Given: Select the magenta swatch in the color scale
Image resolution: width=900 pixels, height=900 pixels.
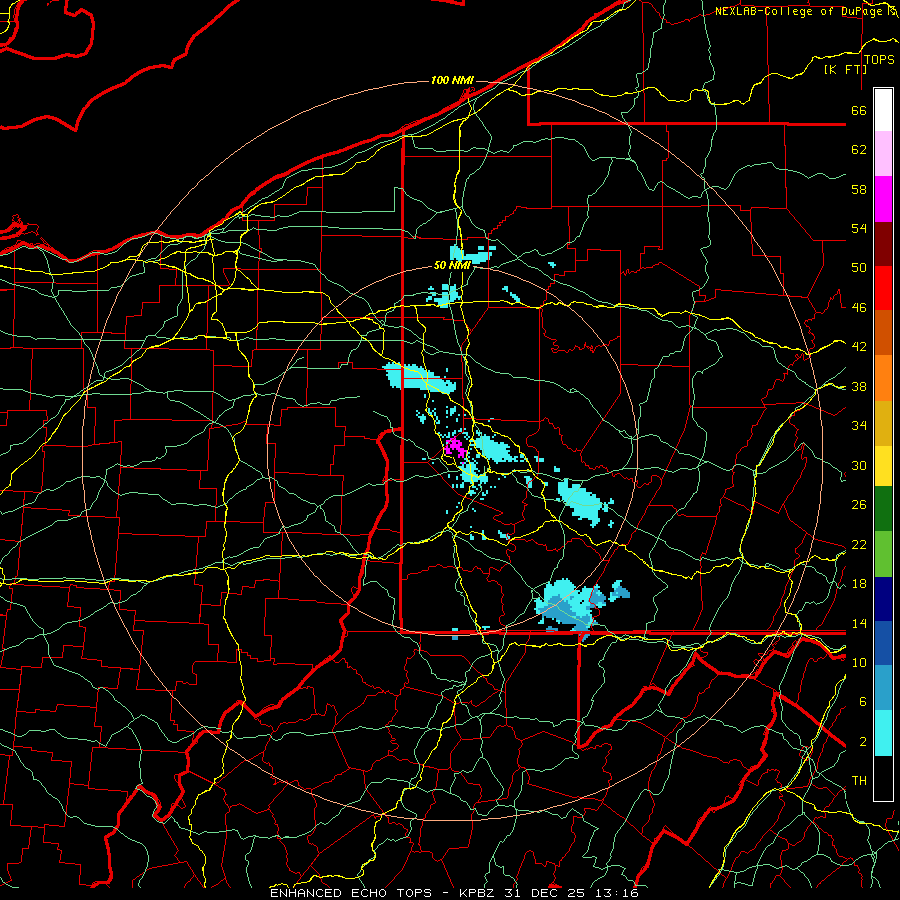Looking at the screenshot, I should (x=883, y=199).
